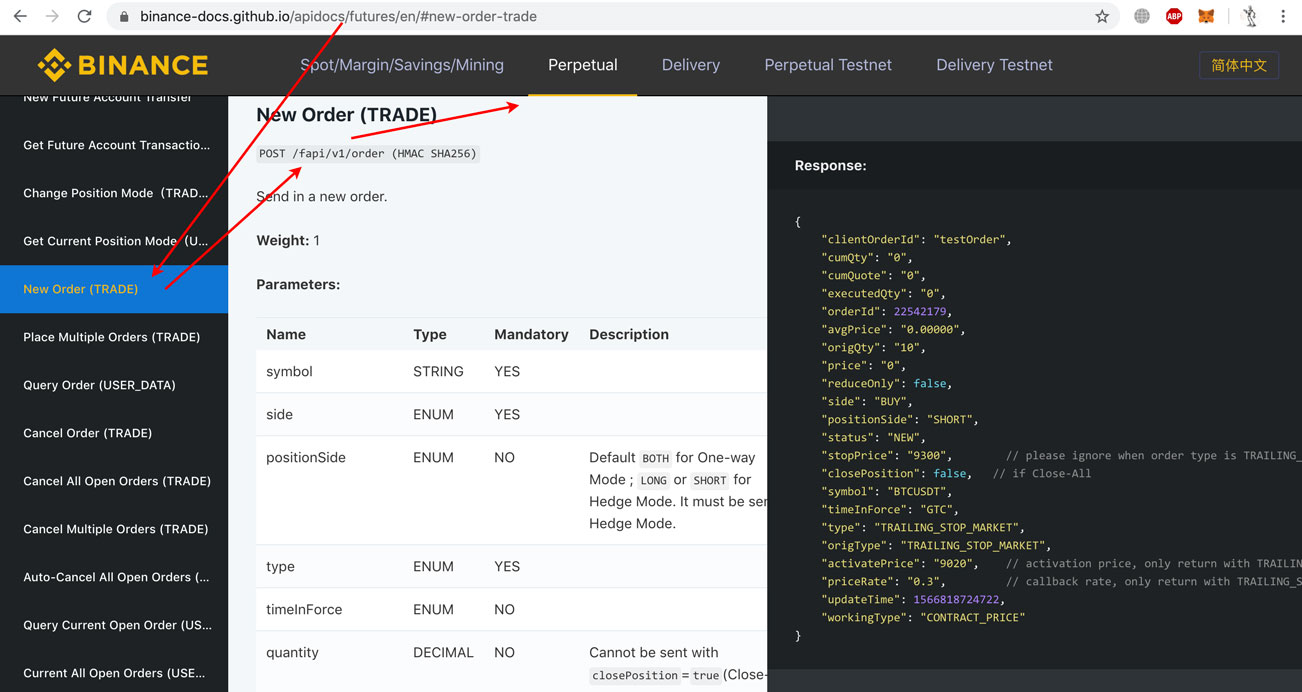Open the MetaMask extension
The width and height of the screenshot is (1302, 692).
[1205, 16]
